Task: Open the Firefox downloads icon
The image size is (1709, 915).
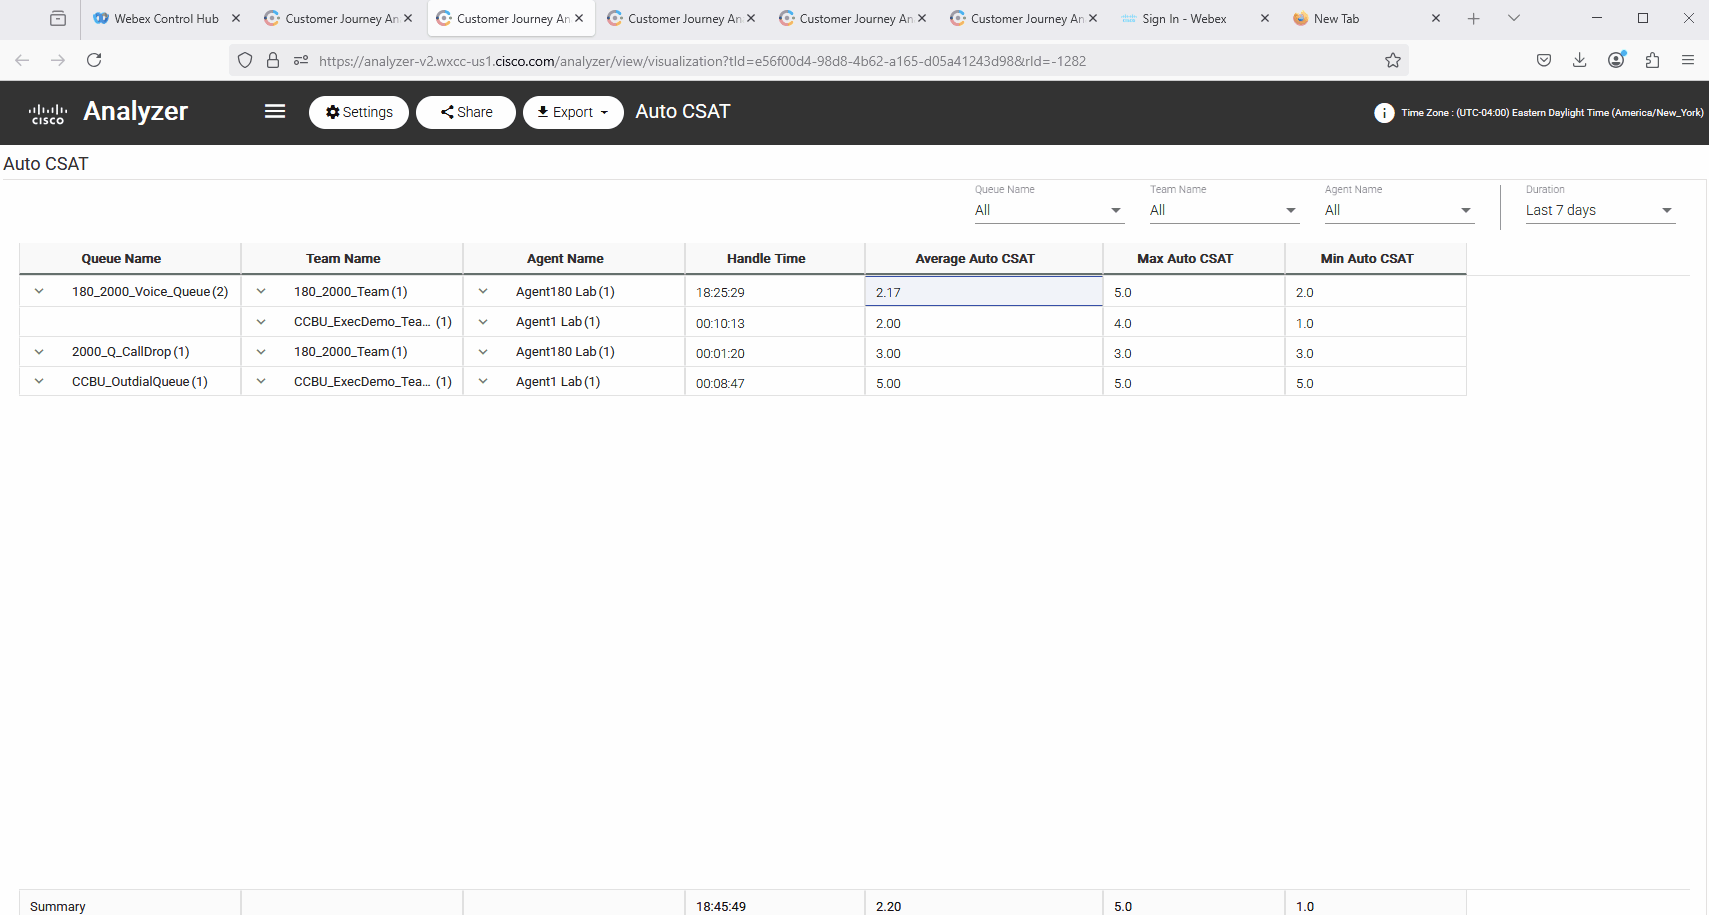Action: click(1579, 60)
